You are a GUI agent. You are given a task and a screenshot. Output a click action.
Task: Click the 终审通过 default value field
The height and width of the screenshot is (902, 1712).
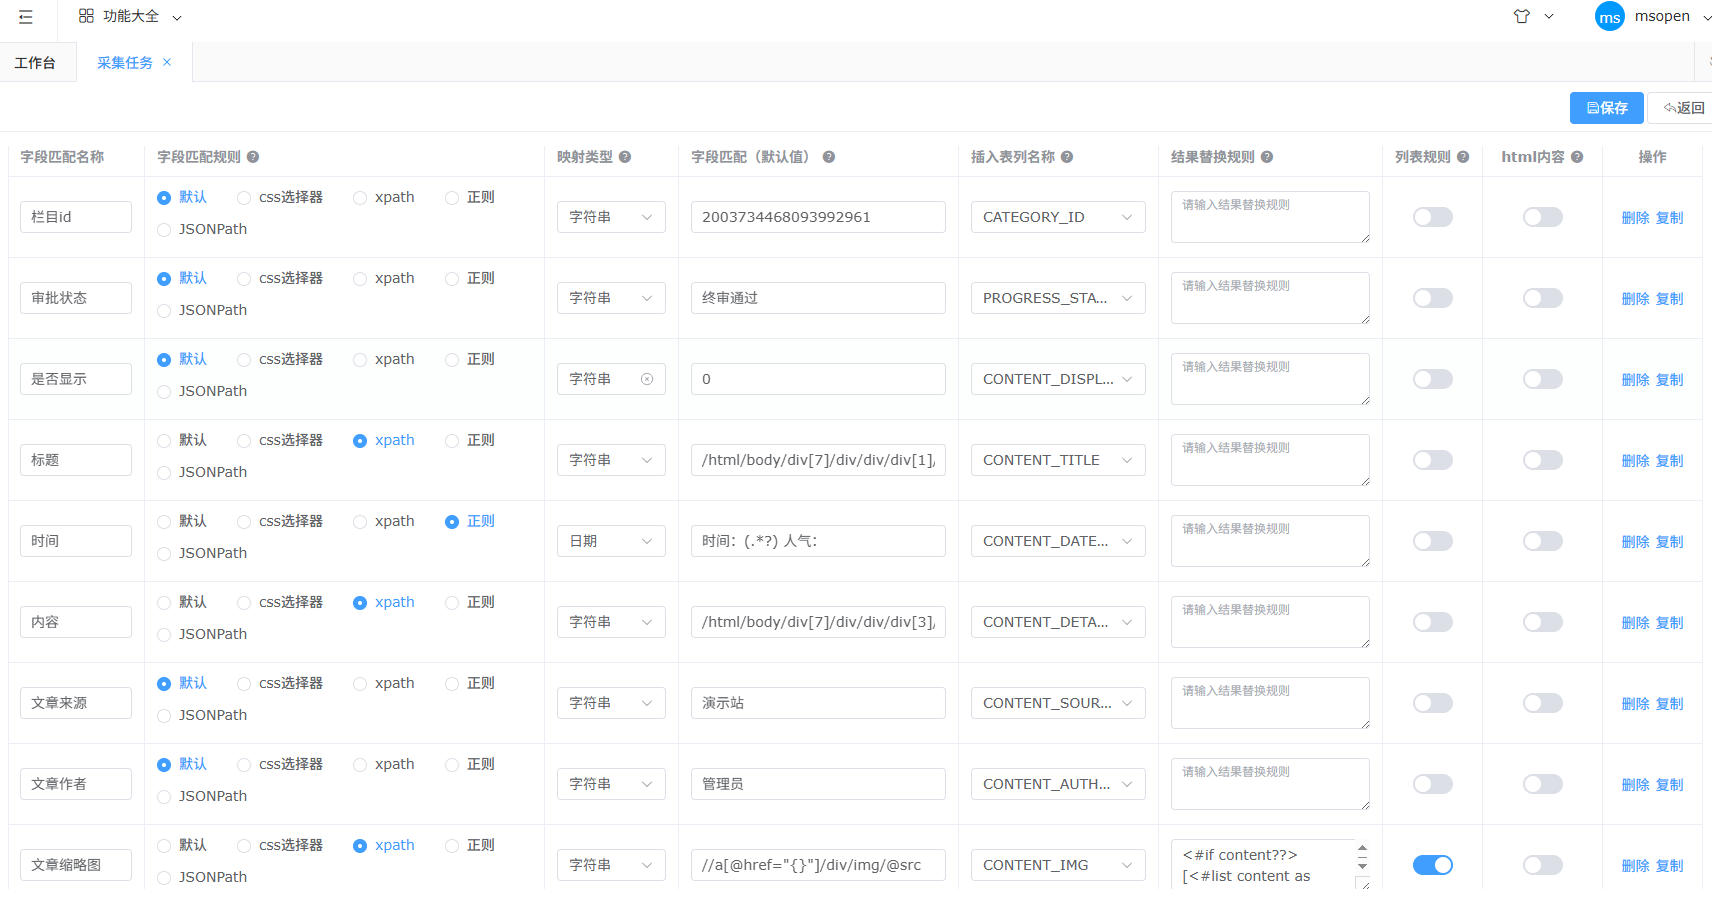tap(817, 298)
